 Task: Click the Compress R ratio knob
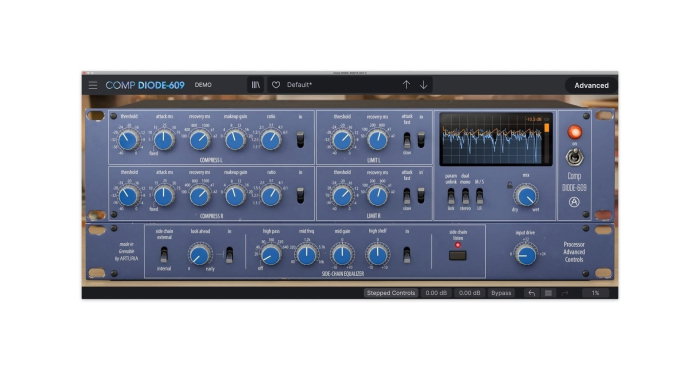pos(271,196)
